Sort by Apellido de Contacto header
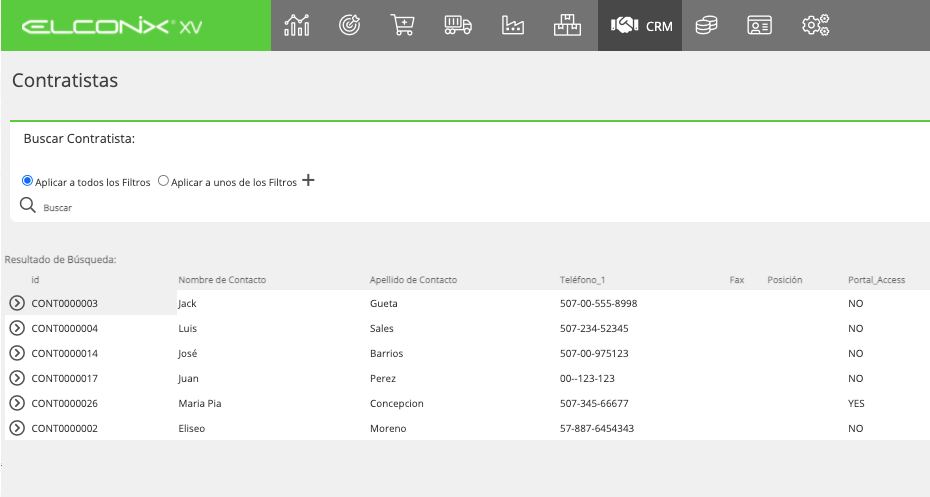 coord(413,279)
